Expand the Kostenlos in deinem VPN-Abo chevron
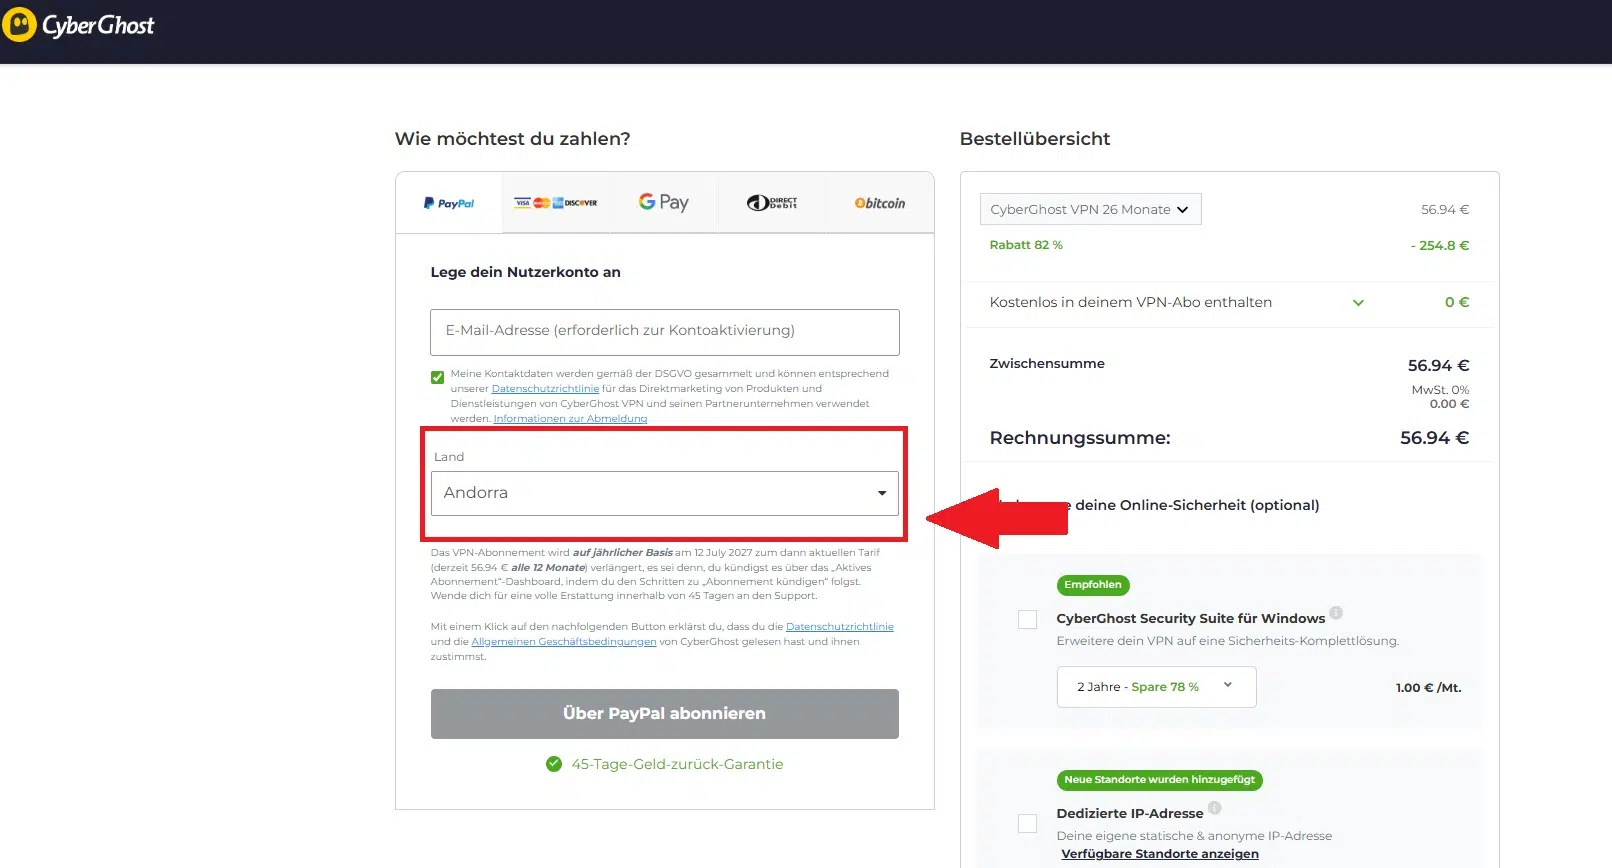1612x868 pixels. click(x=1358, y=302)
